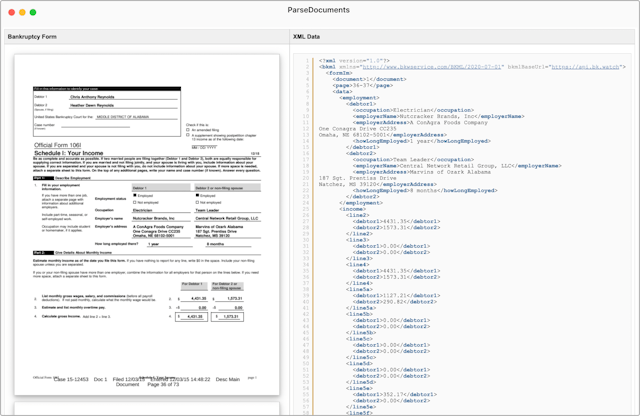Click the '<line5a>' opening tag
This screenshot has width=640, height=416.
pyautogui.click(x=360, y=289)
